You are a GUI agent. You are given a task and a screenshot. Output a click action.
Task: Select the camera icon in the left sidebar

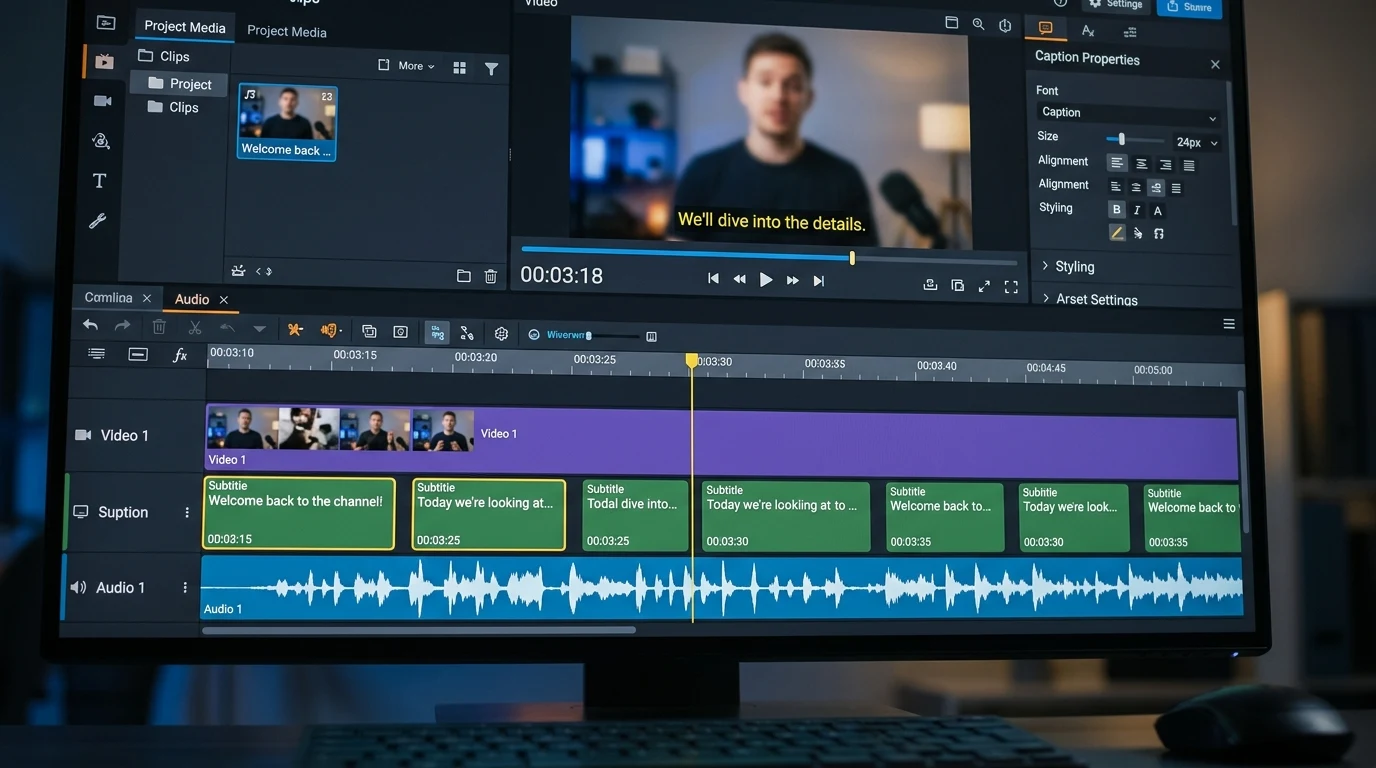(x=101, y=100)
